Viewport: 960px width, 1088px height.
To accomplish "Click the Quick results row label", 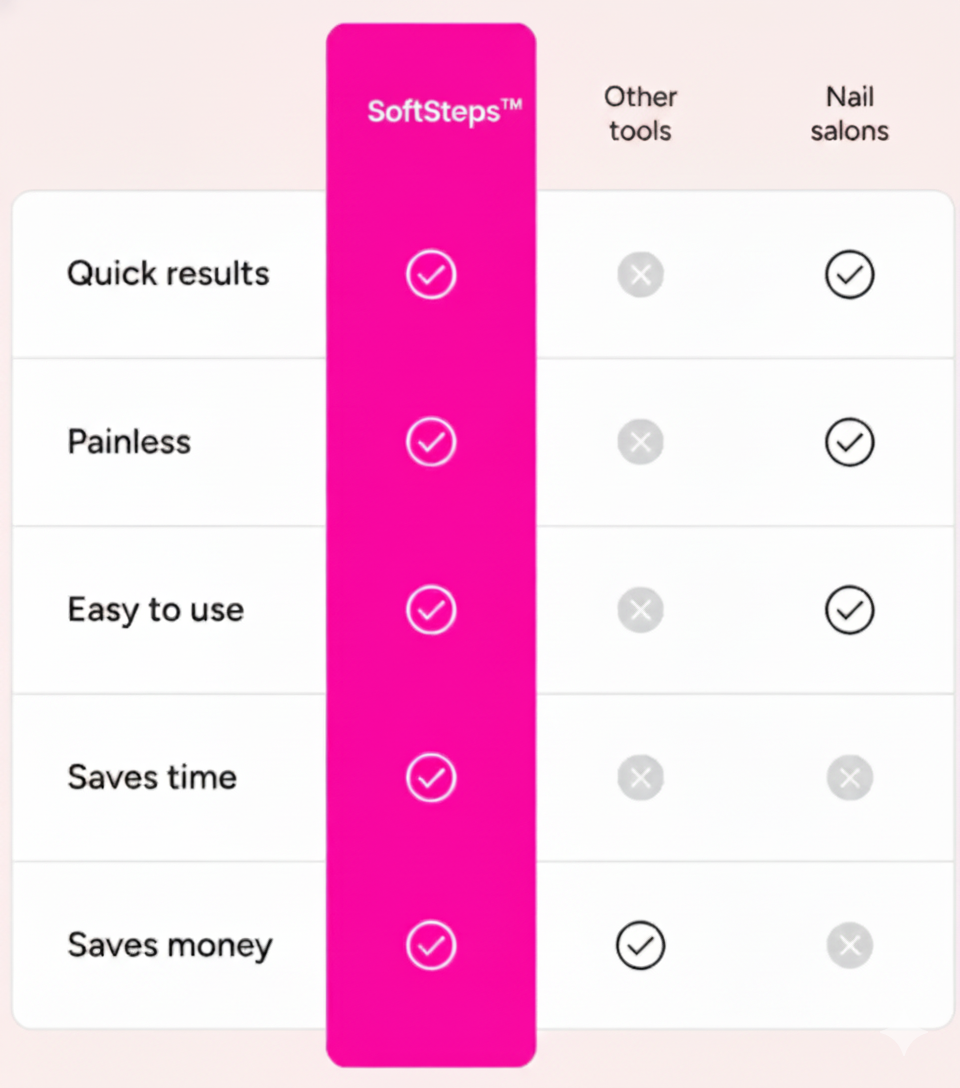I will 168,274.
